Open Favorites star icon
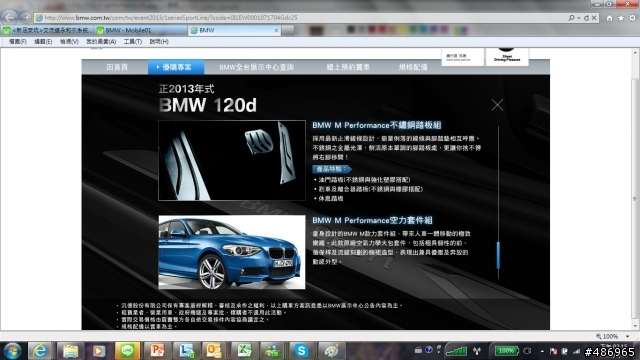Screen dimensions: 640x360 [x=621, y=18]
